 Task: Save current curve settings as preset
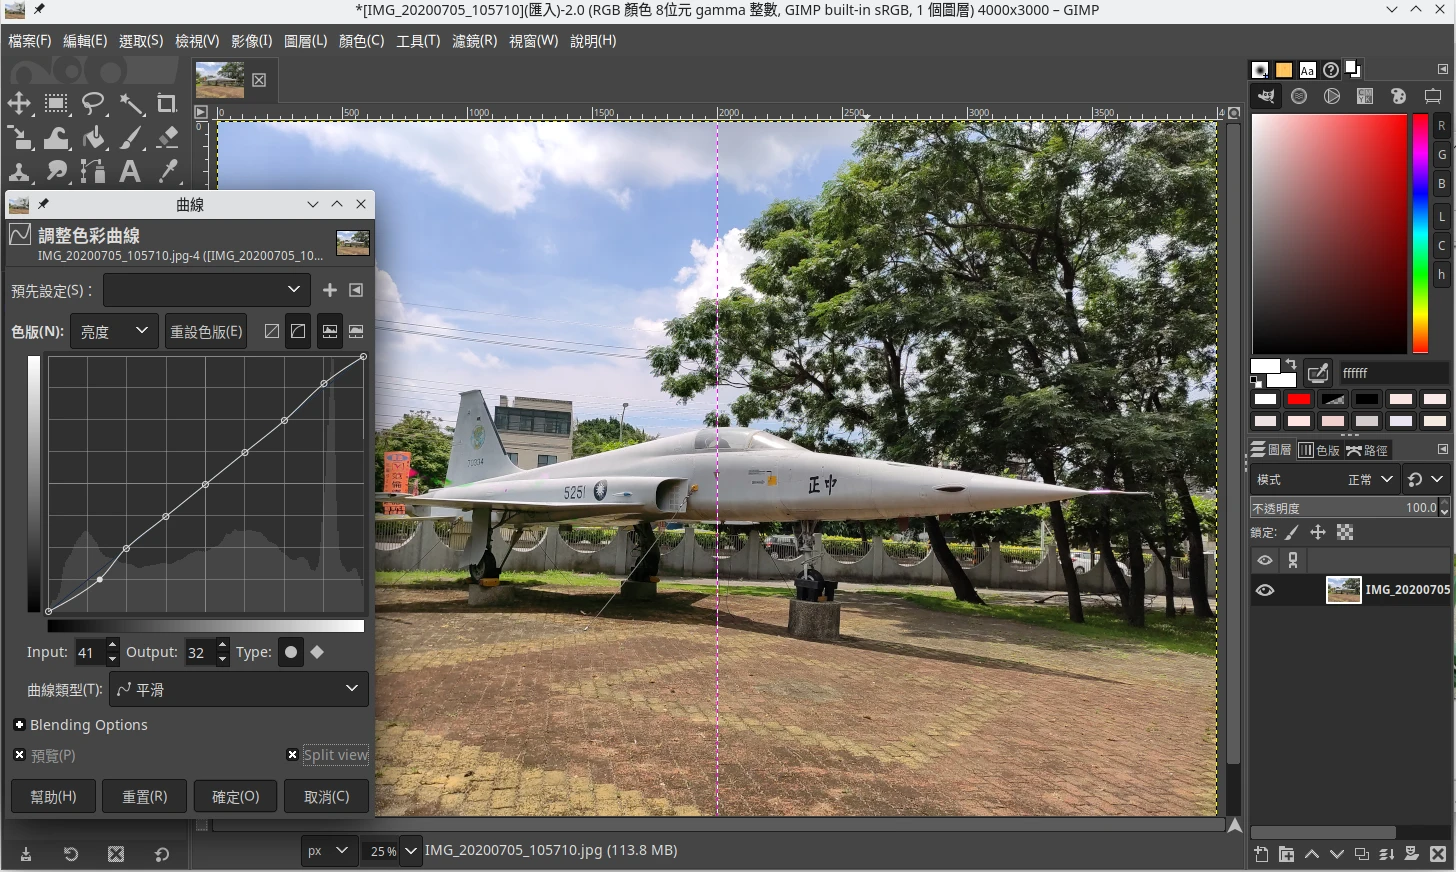pyautogui.click(x=330, y=290)
